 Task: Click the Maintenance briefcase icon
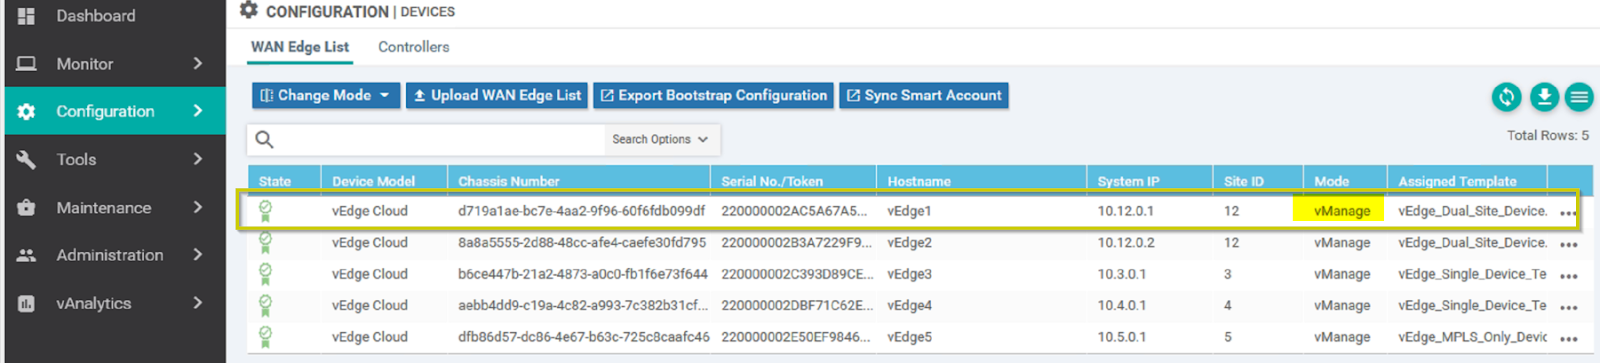(27, 207)
